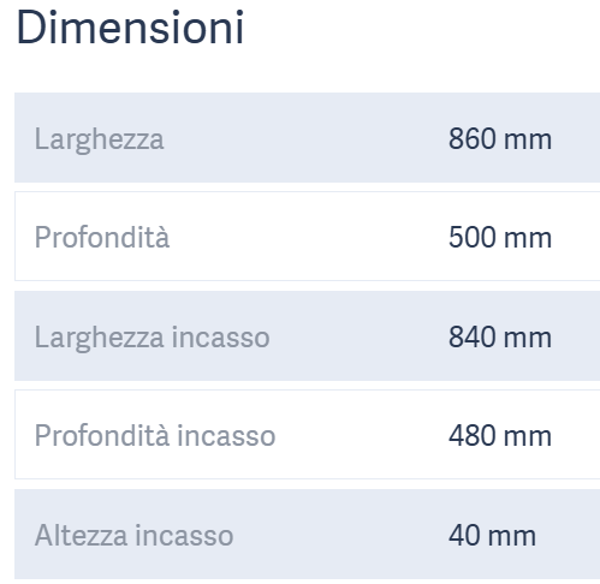Select the Profondità incasso label
600x584 pixels.
coord(155,436)
